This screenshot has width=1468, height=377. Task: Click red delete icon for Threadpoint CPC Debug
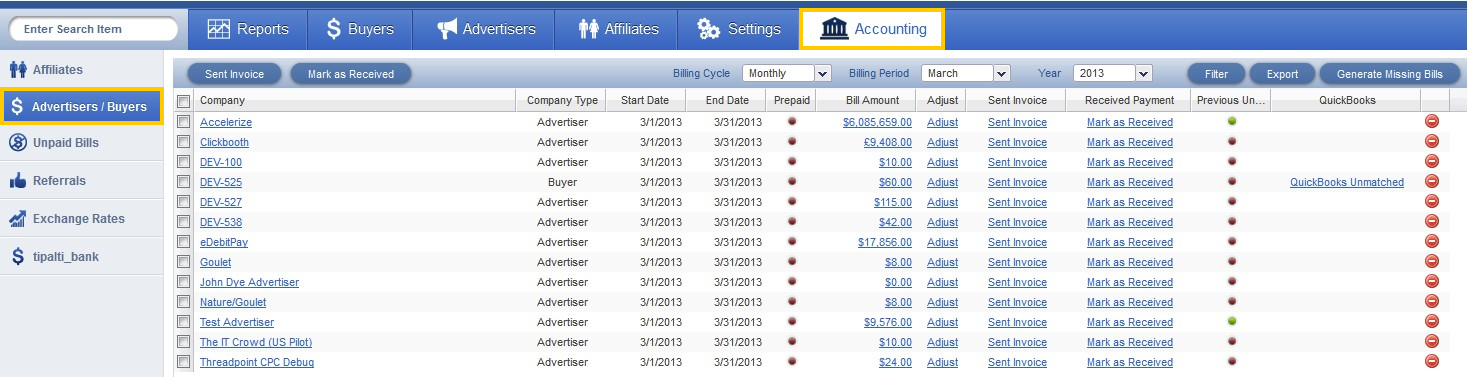click(x=1431, y=362)
